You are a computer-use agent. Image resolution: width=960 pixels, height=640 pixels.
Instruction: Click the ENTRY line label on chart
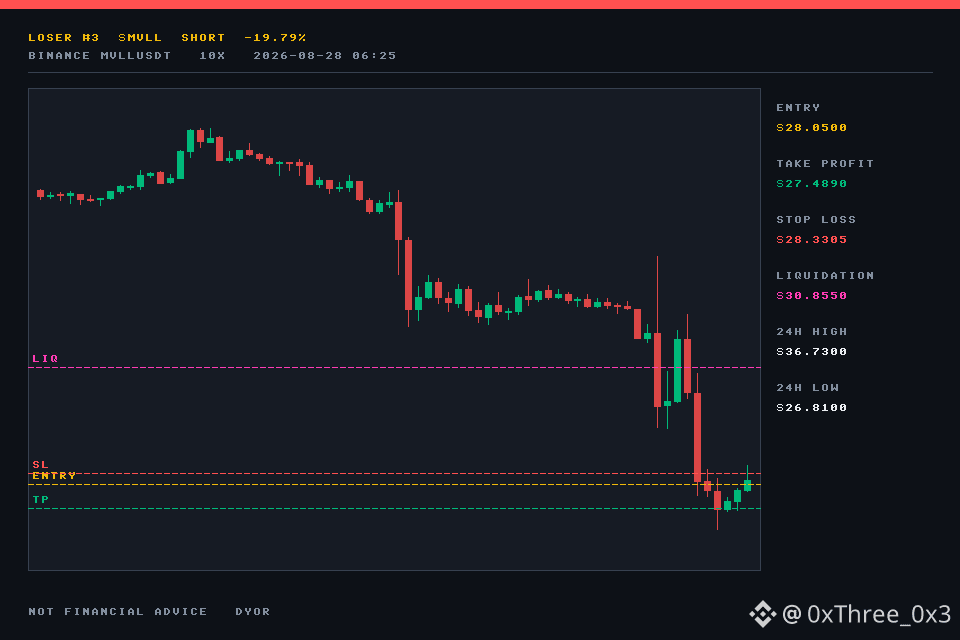point(54,476)
